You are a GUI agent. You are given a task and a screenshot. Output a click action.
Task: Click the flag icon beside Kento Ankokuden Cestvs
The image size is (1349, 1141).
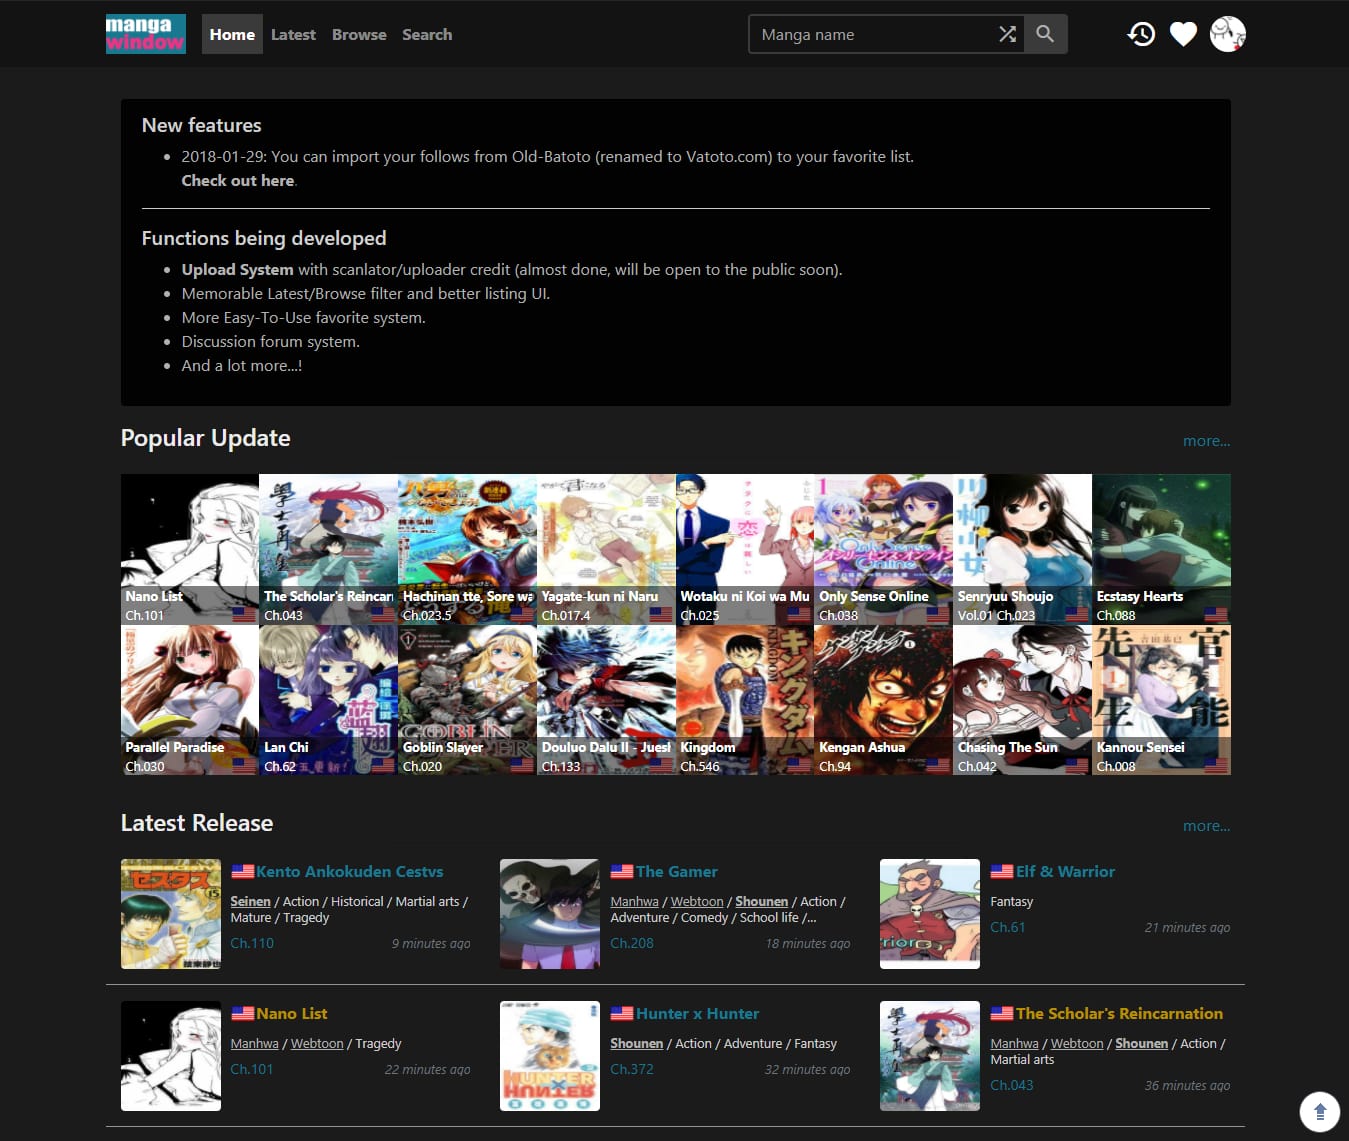pyautogui.click(x=242, y=872)
